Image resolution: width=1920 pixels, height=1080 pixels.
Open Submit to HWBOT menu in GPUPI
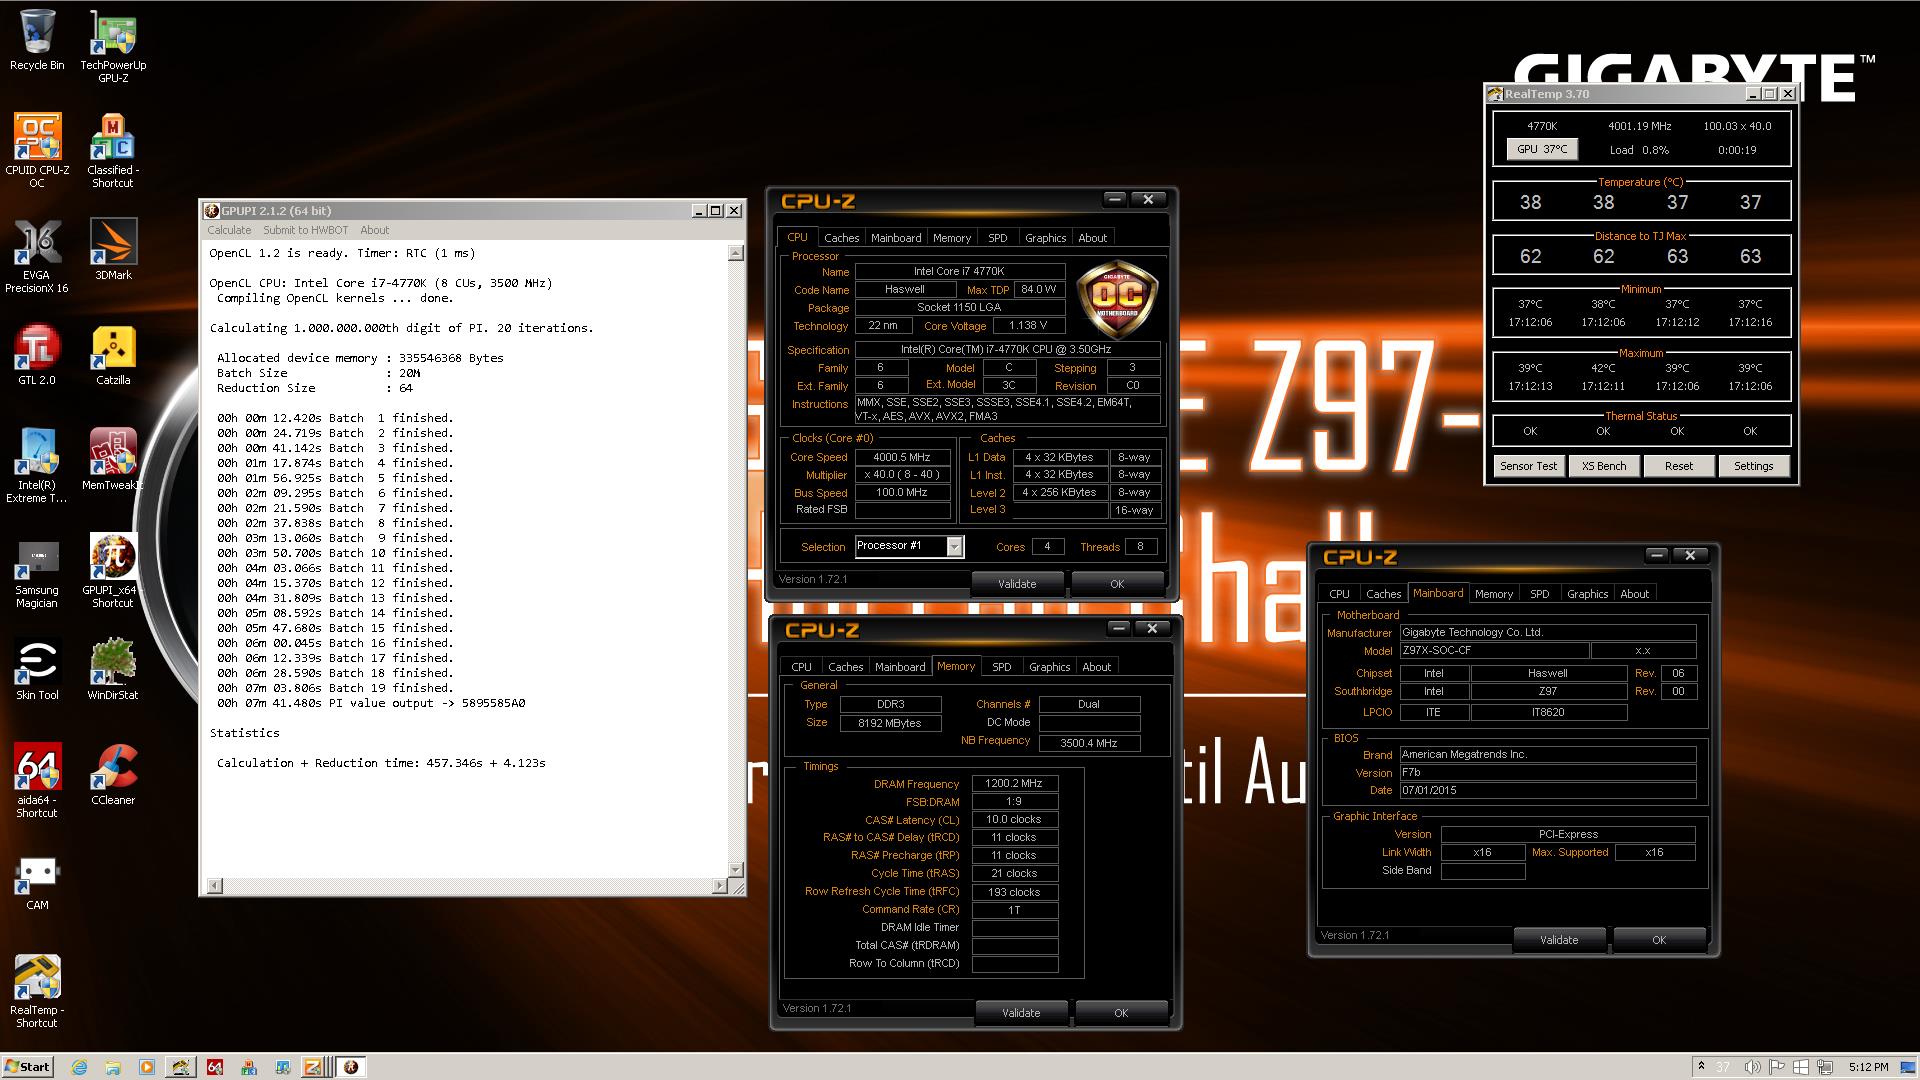pos(305,230)
